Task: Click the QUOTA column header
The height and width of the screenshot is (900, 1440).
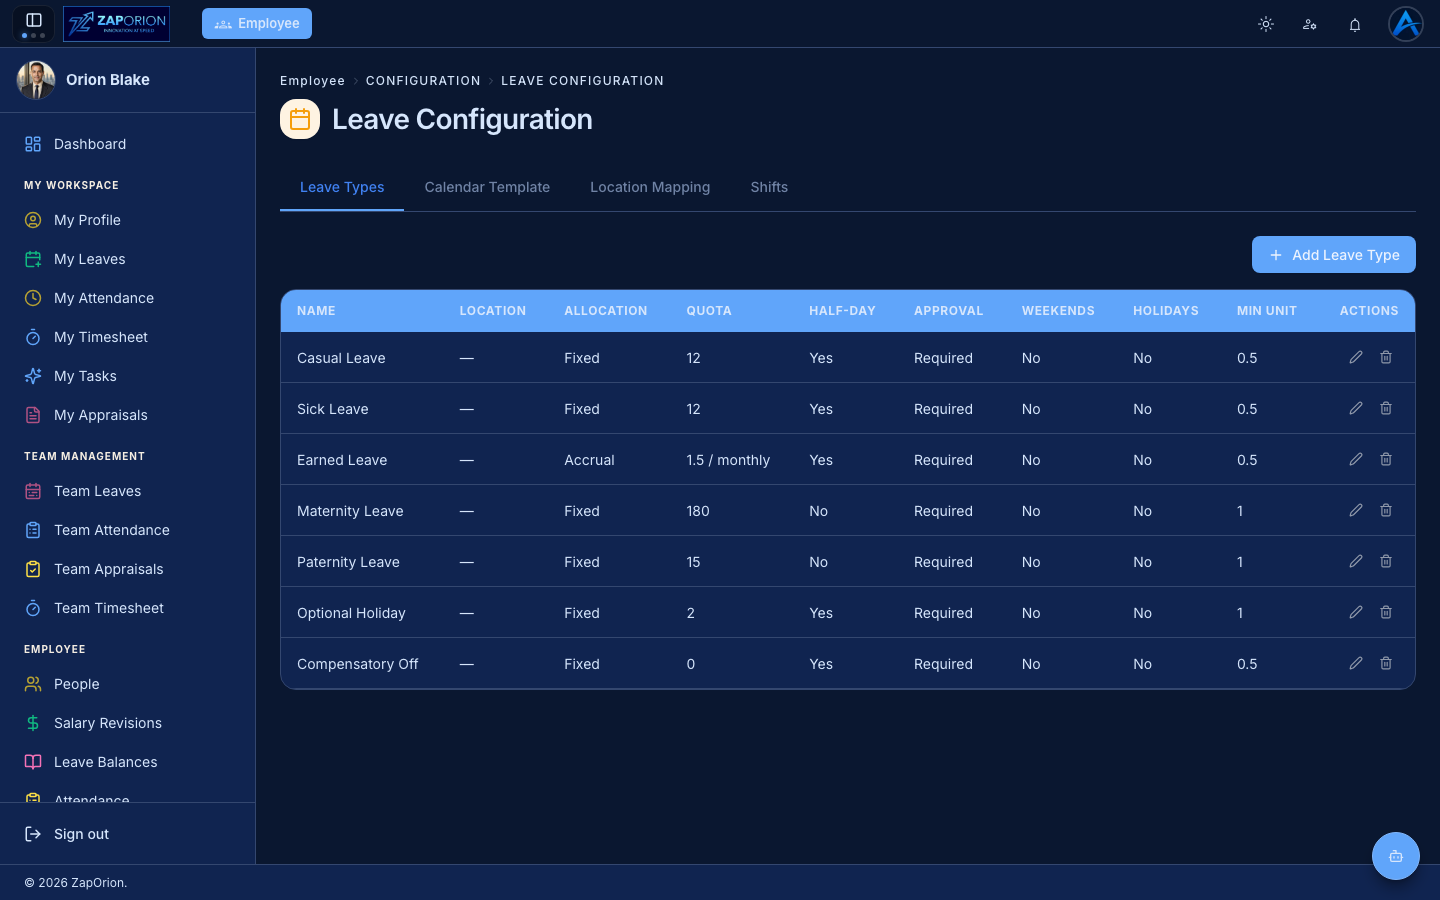Action: point(709,311)
